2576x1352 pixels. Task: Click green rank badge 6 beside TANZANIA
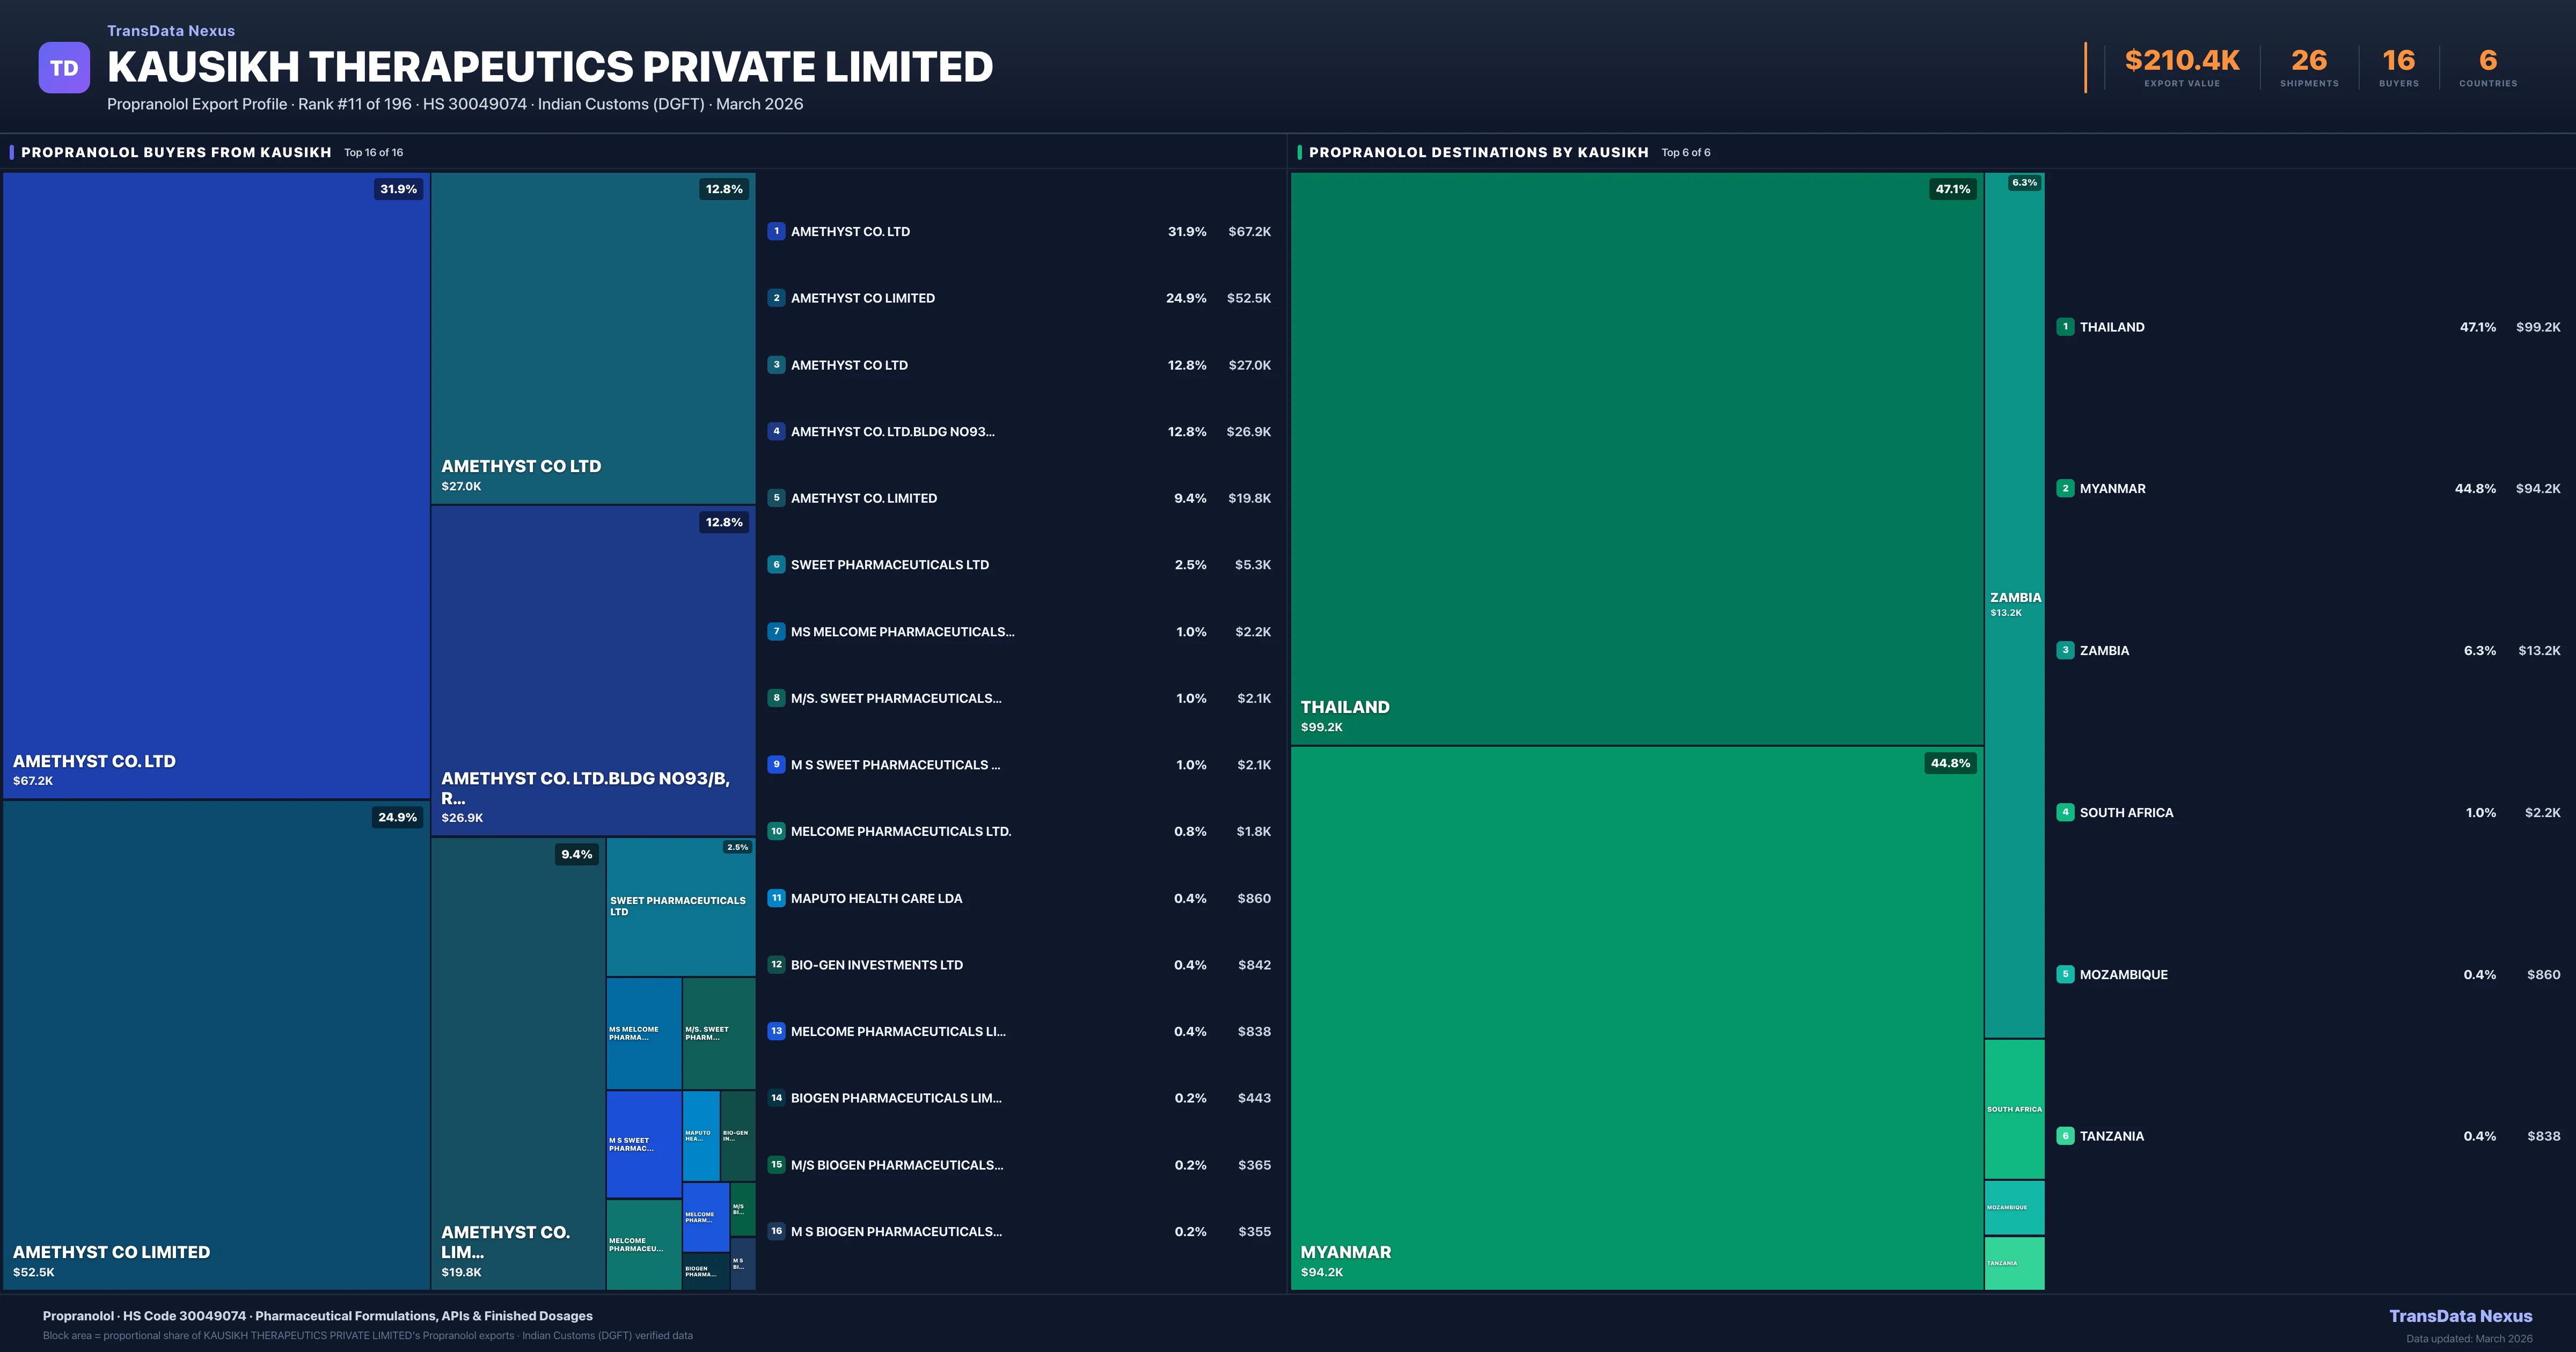(2065, 1136)
